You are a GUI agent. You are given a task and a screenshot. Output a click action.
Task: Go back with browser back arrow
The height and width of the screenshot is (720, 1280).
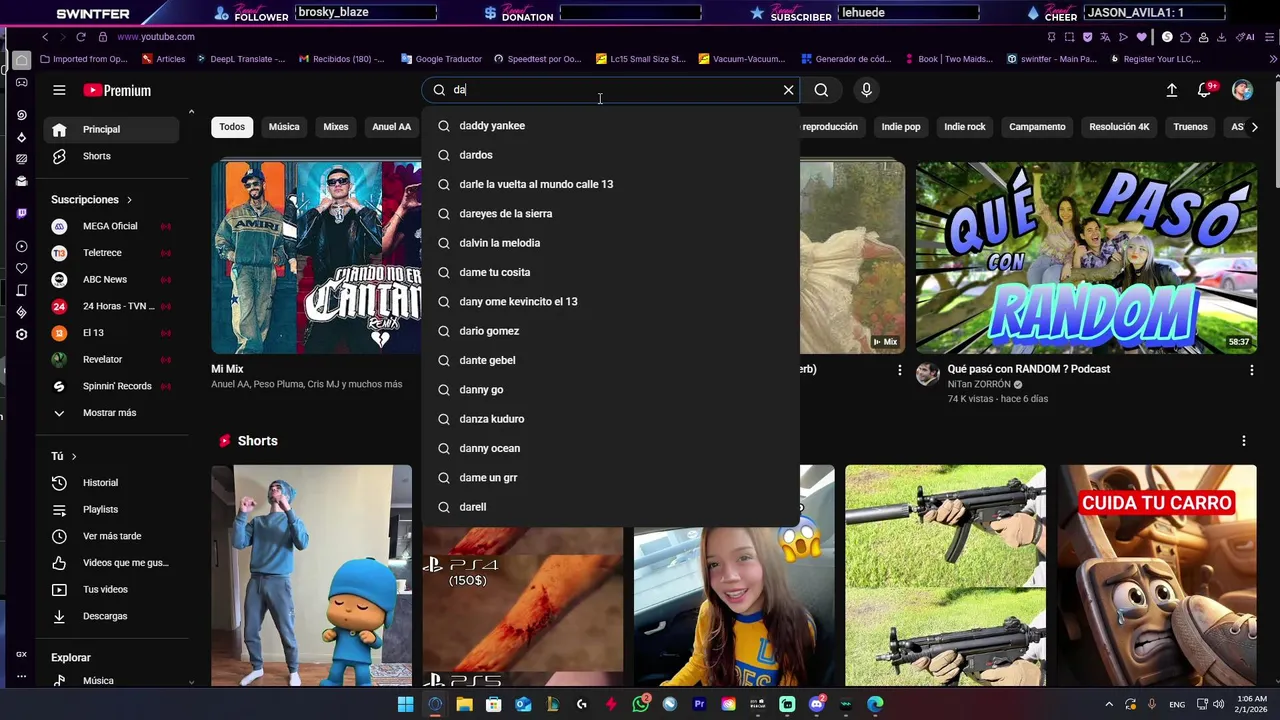click(45, 37)
